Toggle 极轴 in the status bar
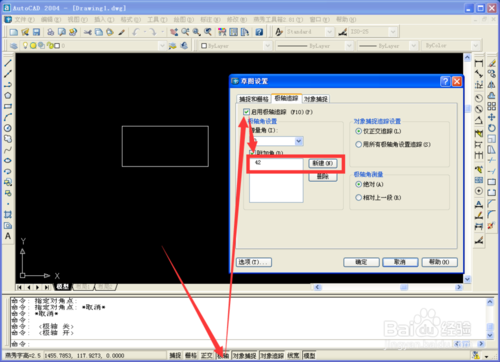 point(223,356)
